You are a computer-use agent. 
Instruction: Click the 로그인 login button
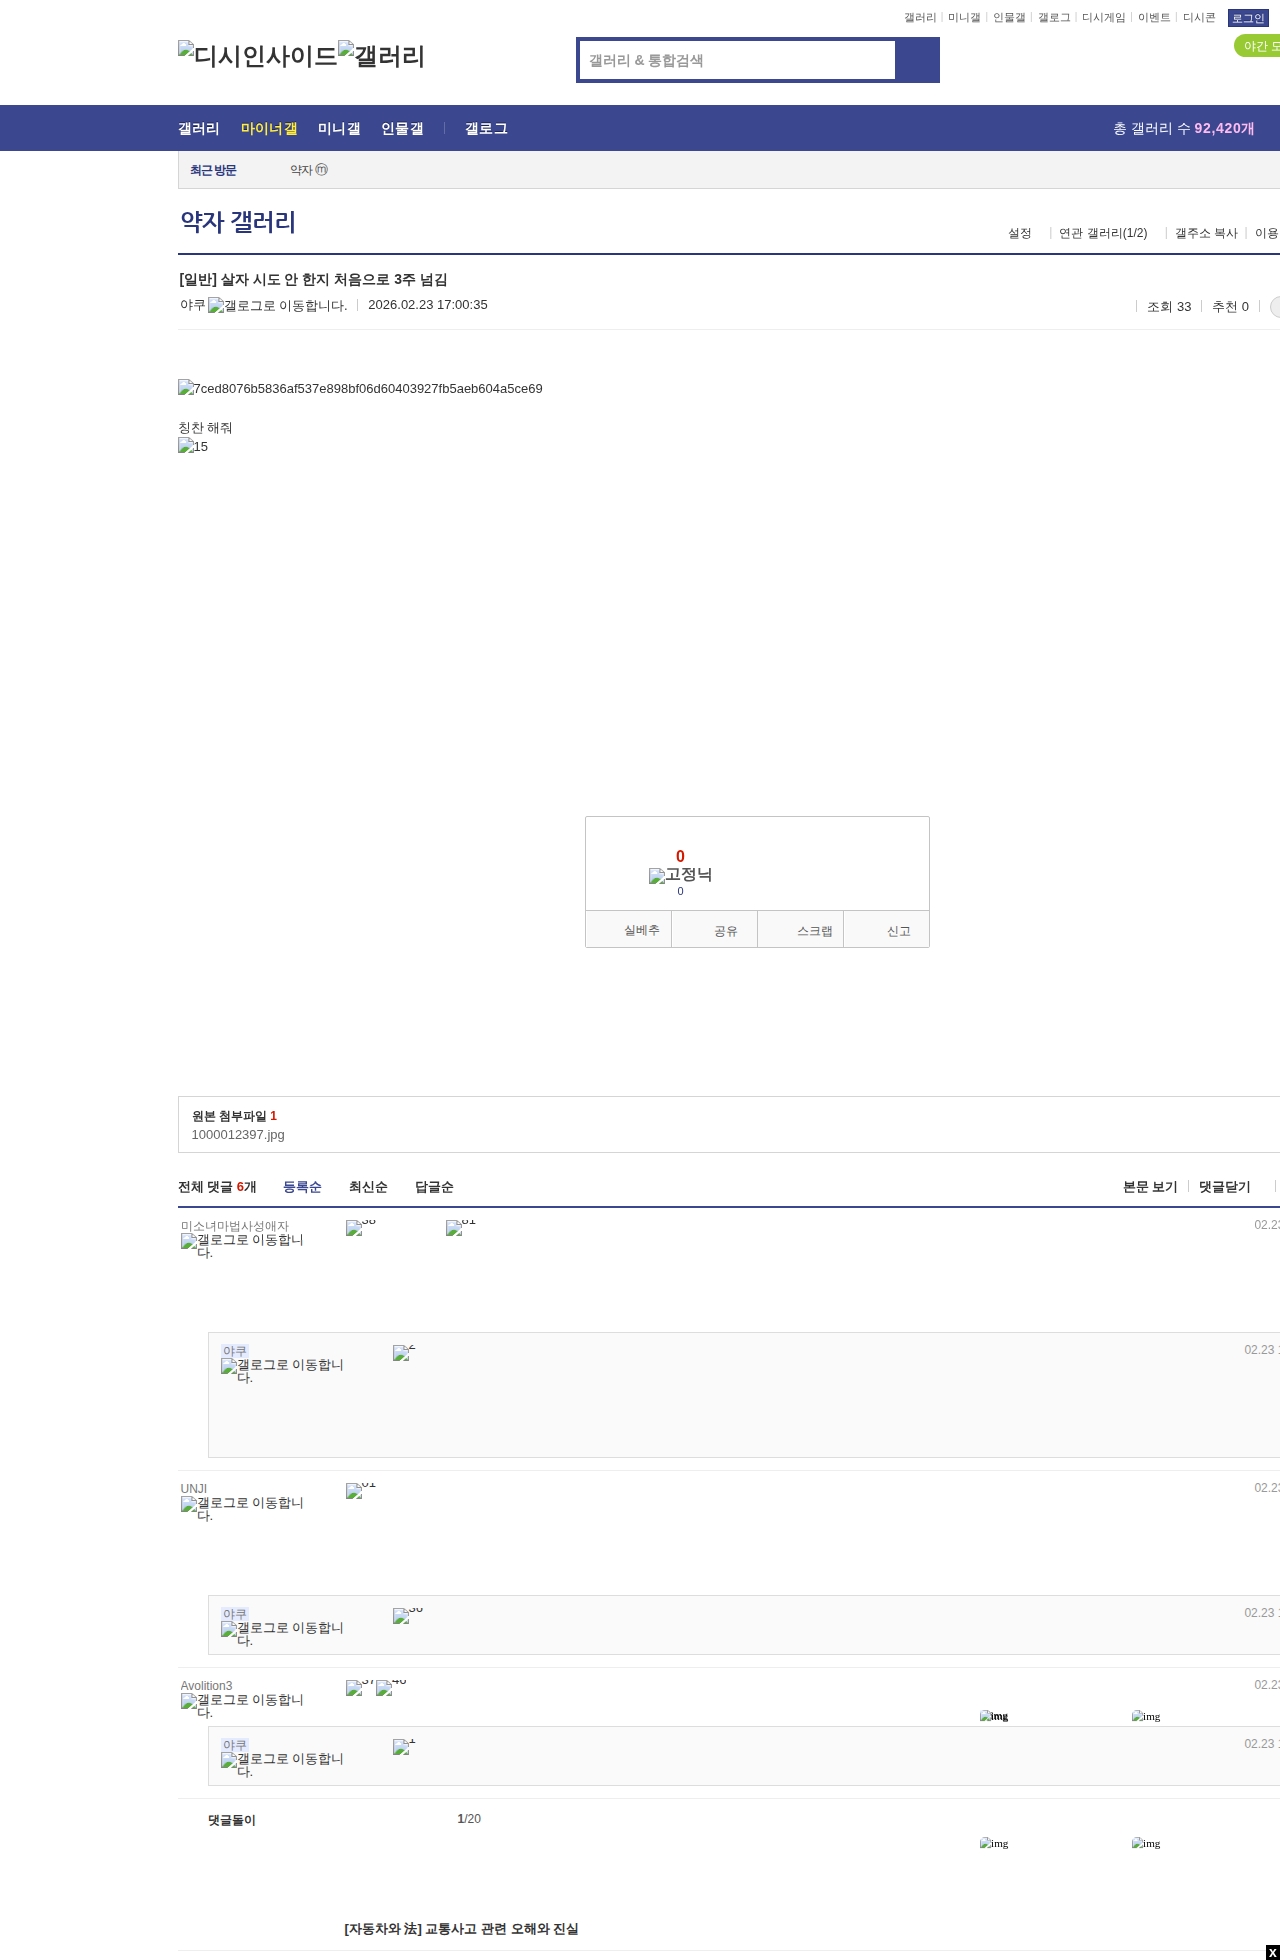tap(1248, 18)
